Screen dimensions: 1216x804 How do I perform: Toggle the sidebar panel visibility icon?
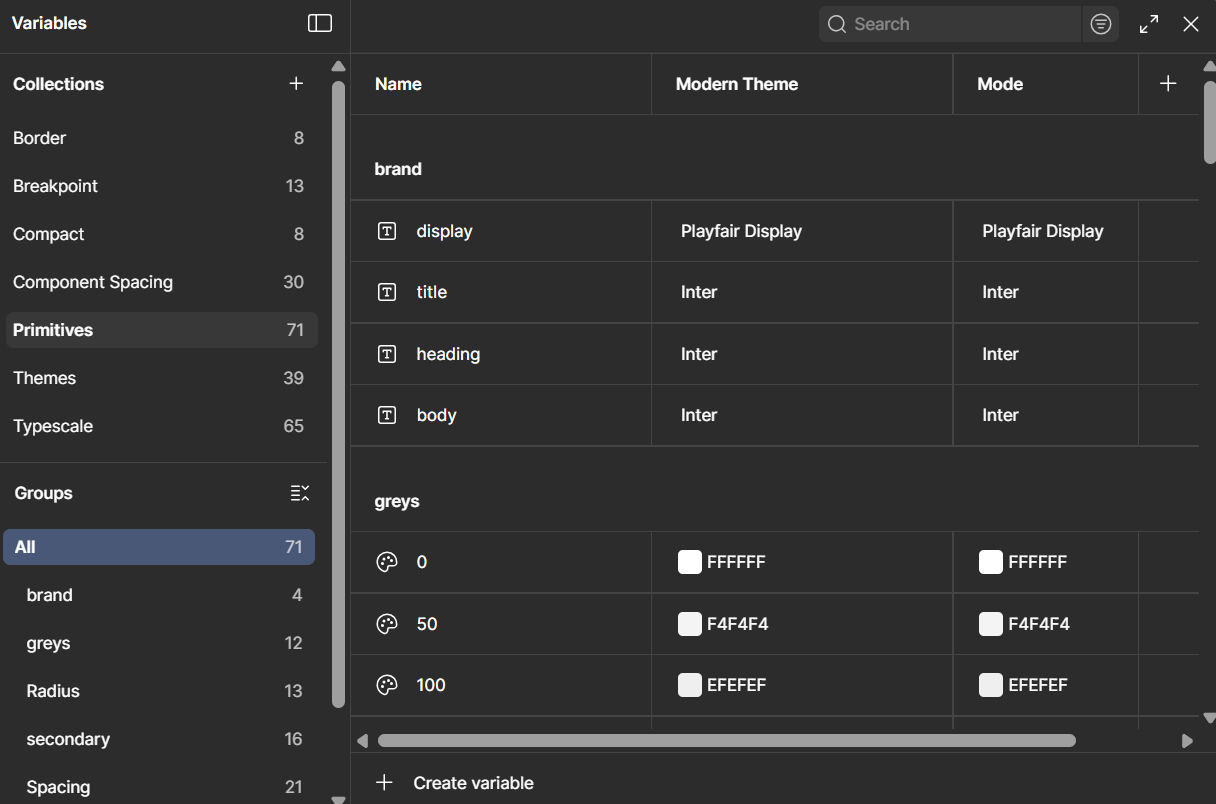click(x=319, y=23)
